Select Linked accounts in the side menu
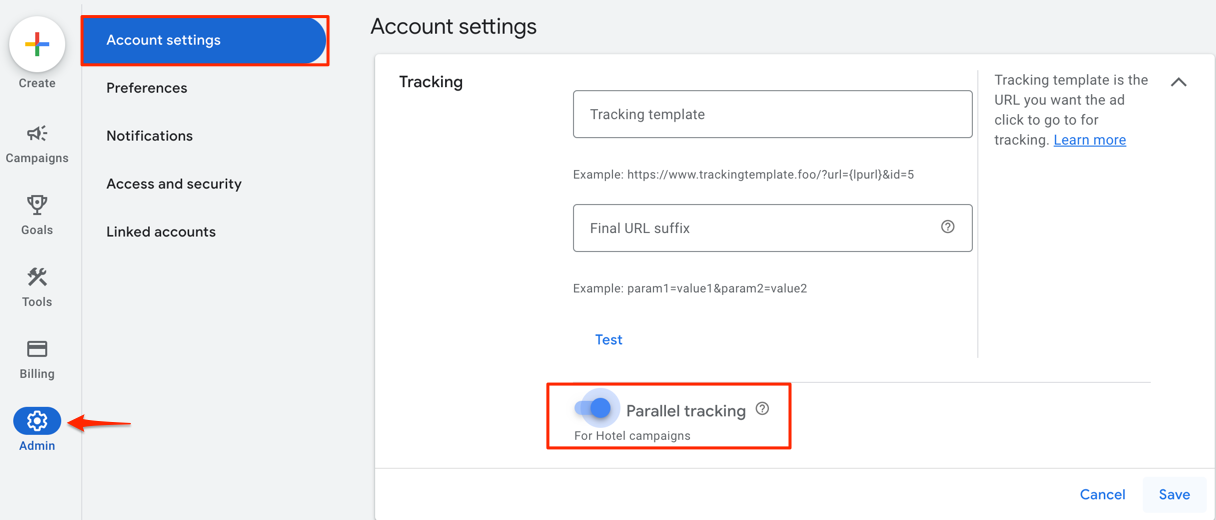The width and height of the screenshot is (1216, 520). pos(161,232)
